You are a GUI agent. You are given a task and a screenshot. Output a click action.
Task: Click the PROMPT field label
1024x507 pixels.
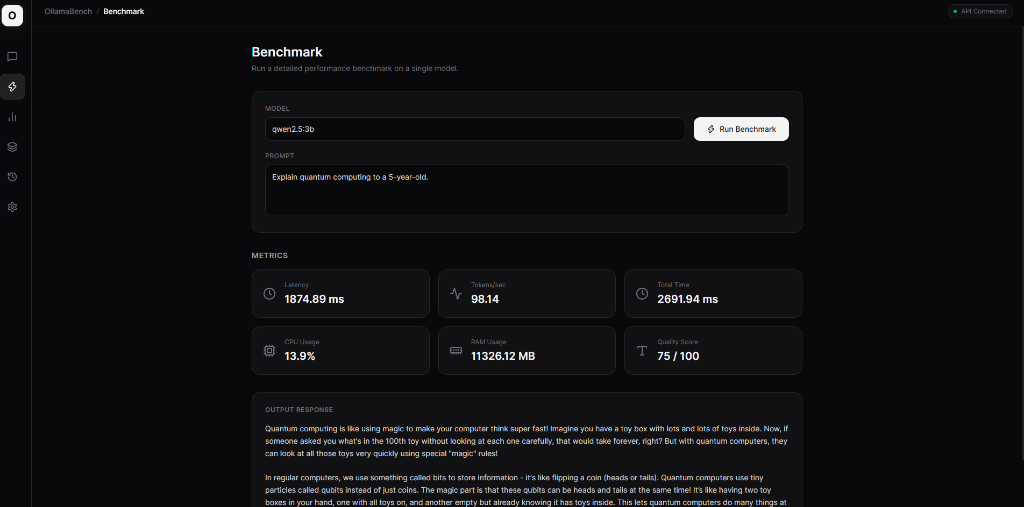[280, 155]
